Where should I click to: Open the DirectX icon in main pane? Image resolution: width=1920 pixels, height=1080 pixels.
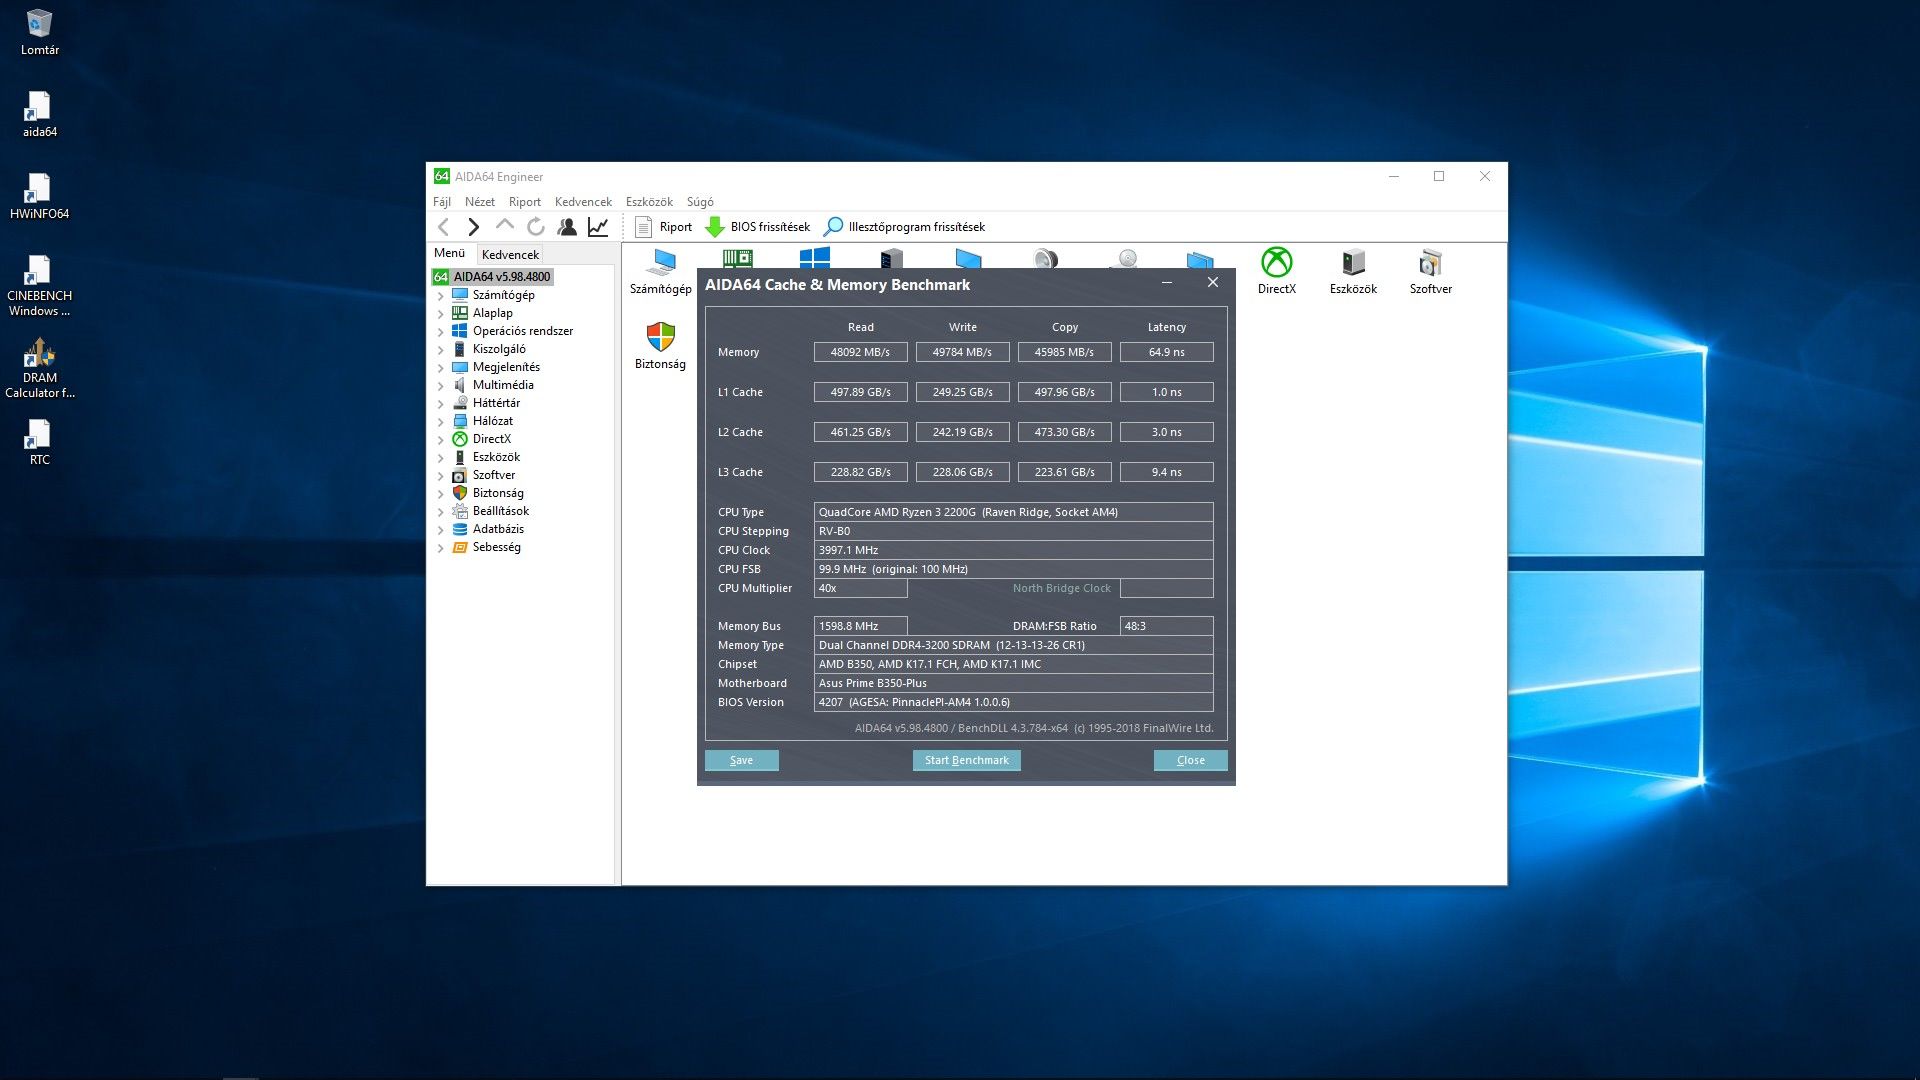click(1276, 272)
